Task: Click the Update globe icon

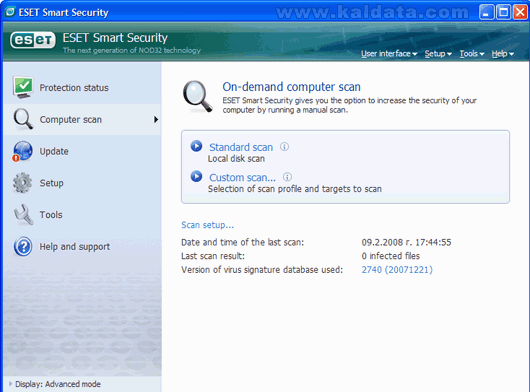Action: coord(23,151)
